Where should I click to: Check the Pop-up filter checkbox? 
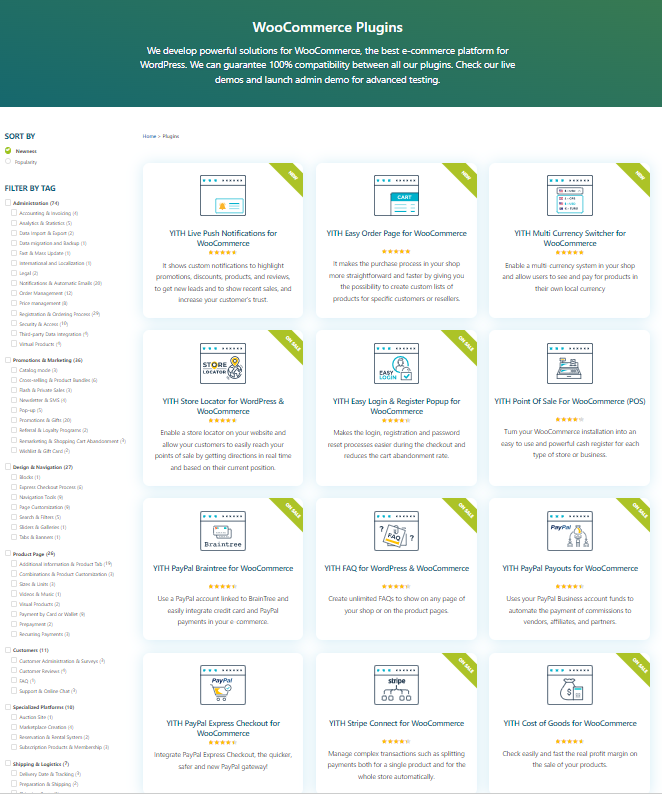[x=14, y=410]
